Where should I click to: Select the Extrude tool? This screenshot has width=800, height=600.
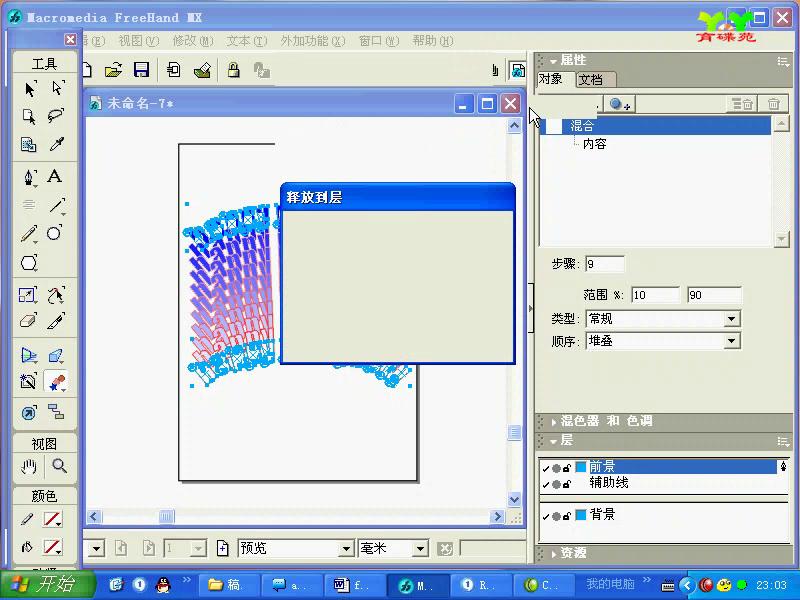[x=56, y=355]
